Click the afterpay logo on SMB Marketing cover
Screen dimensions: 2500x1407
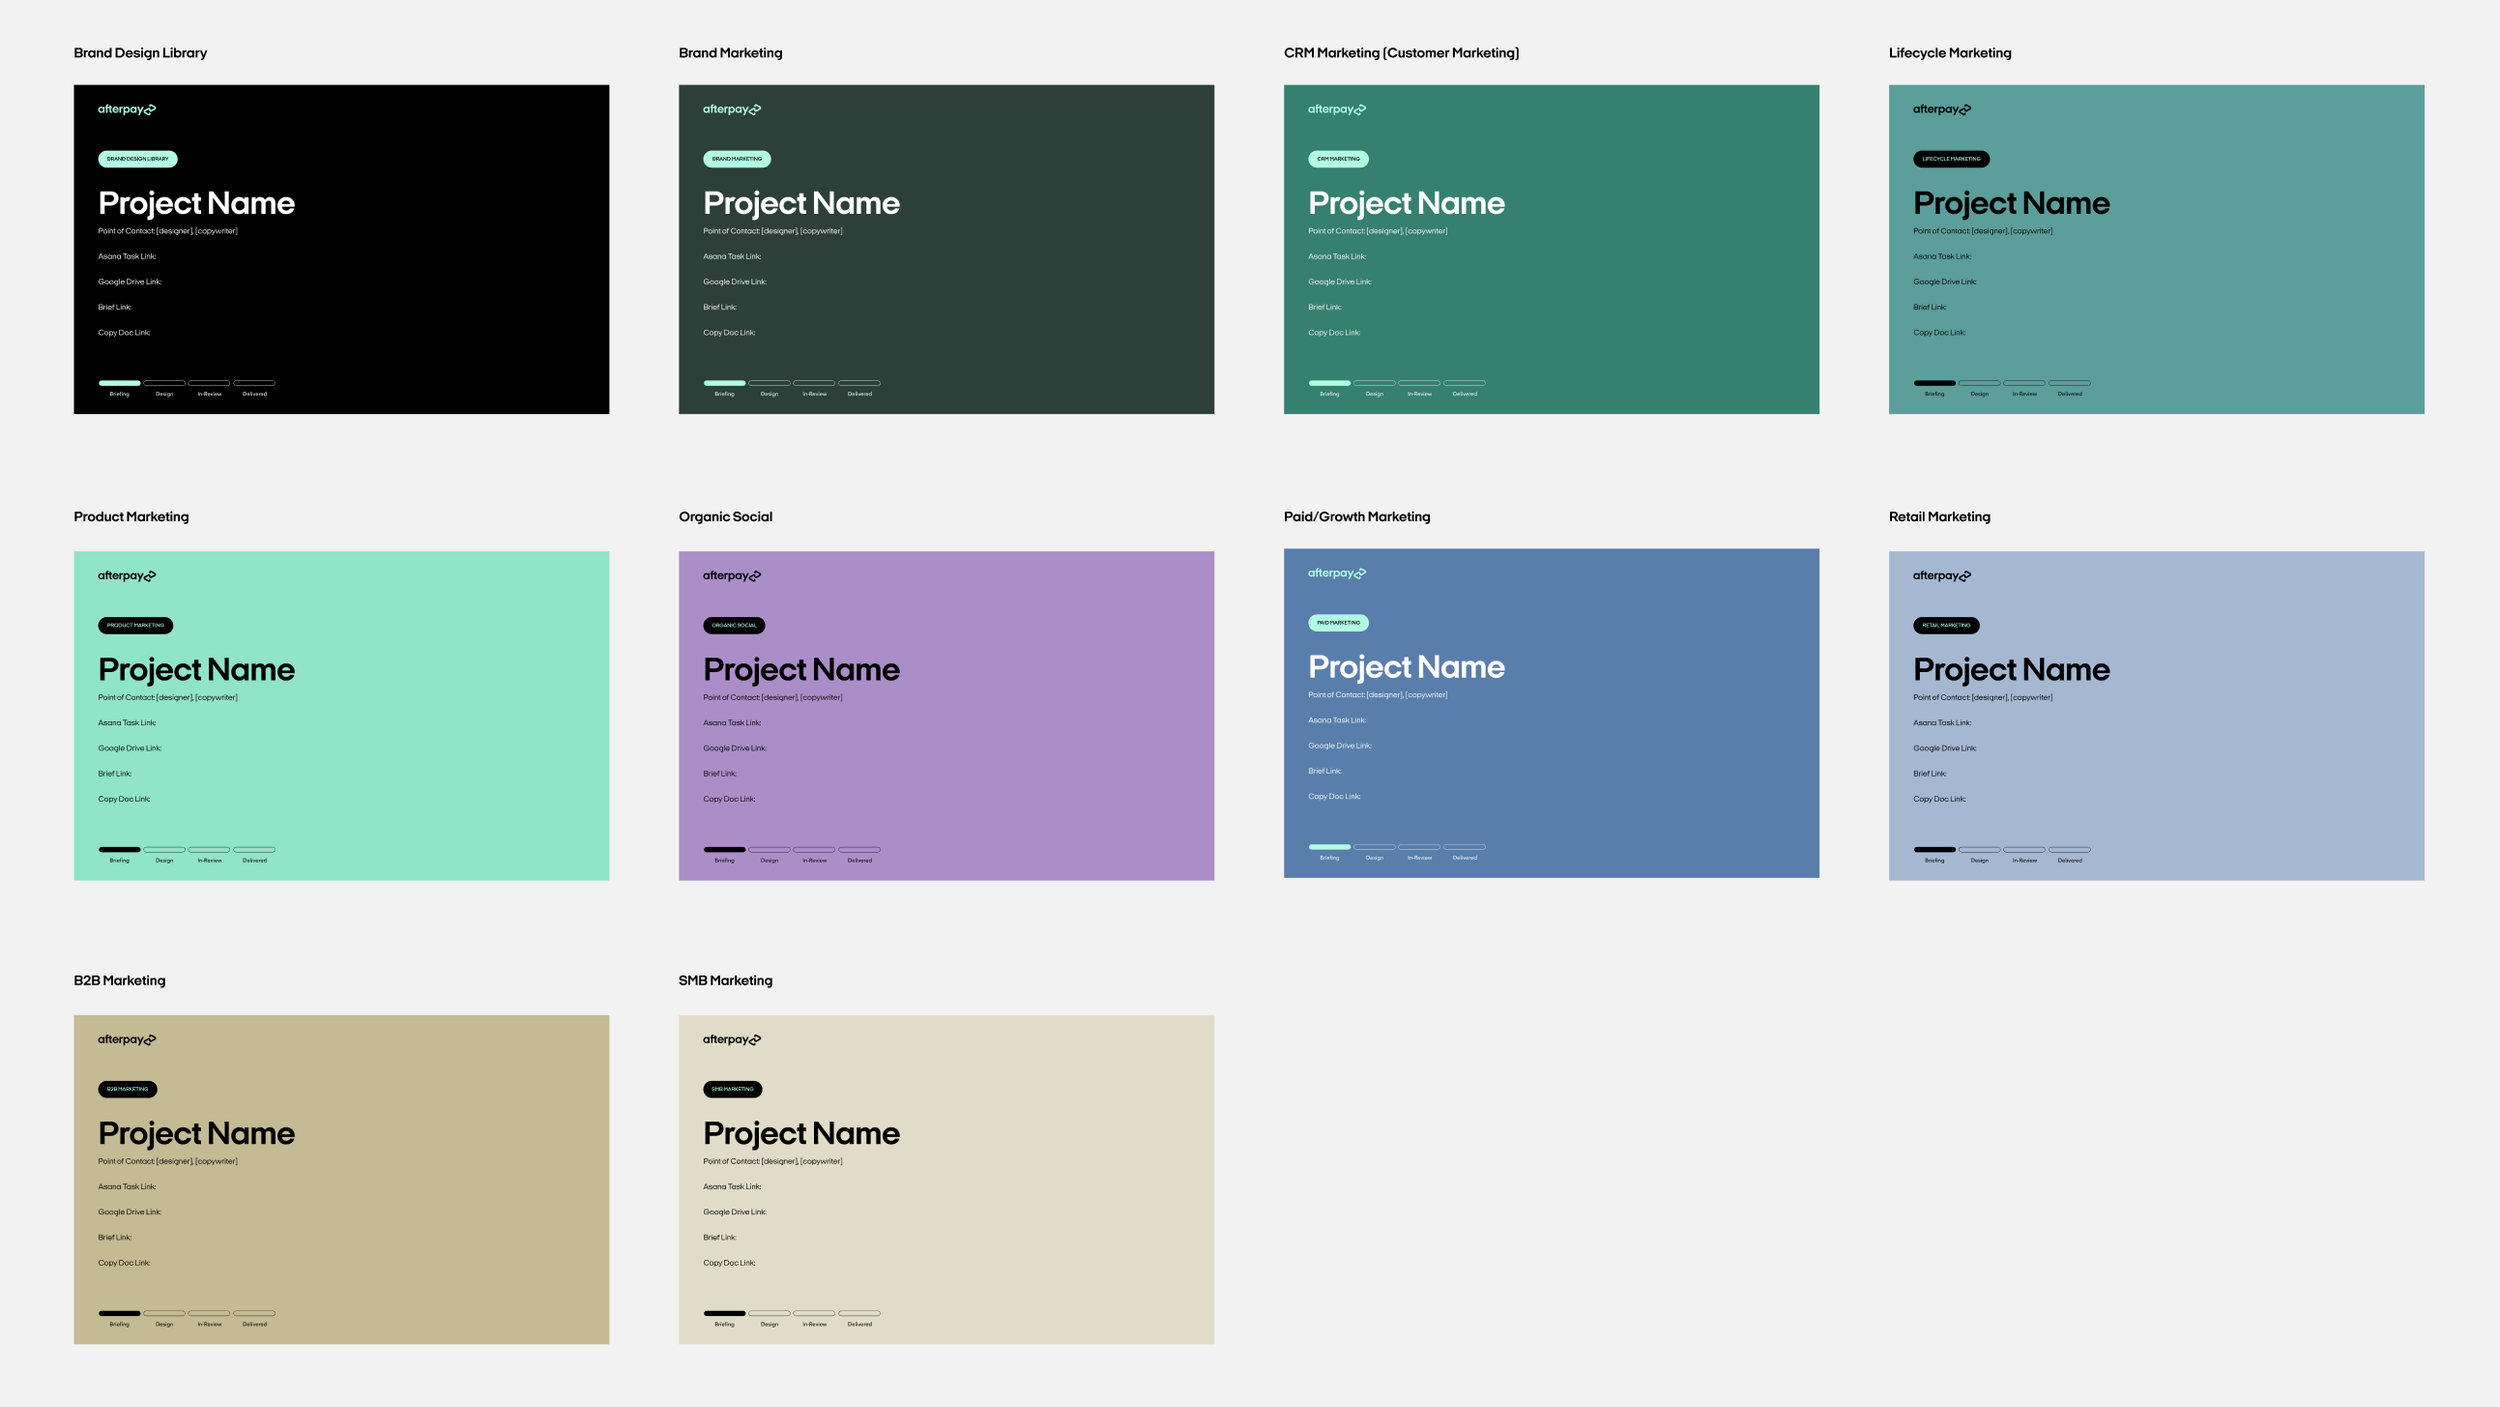coord(732,1040)
